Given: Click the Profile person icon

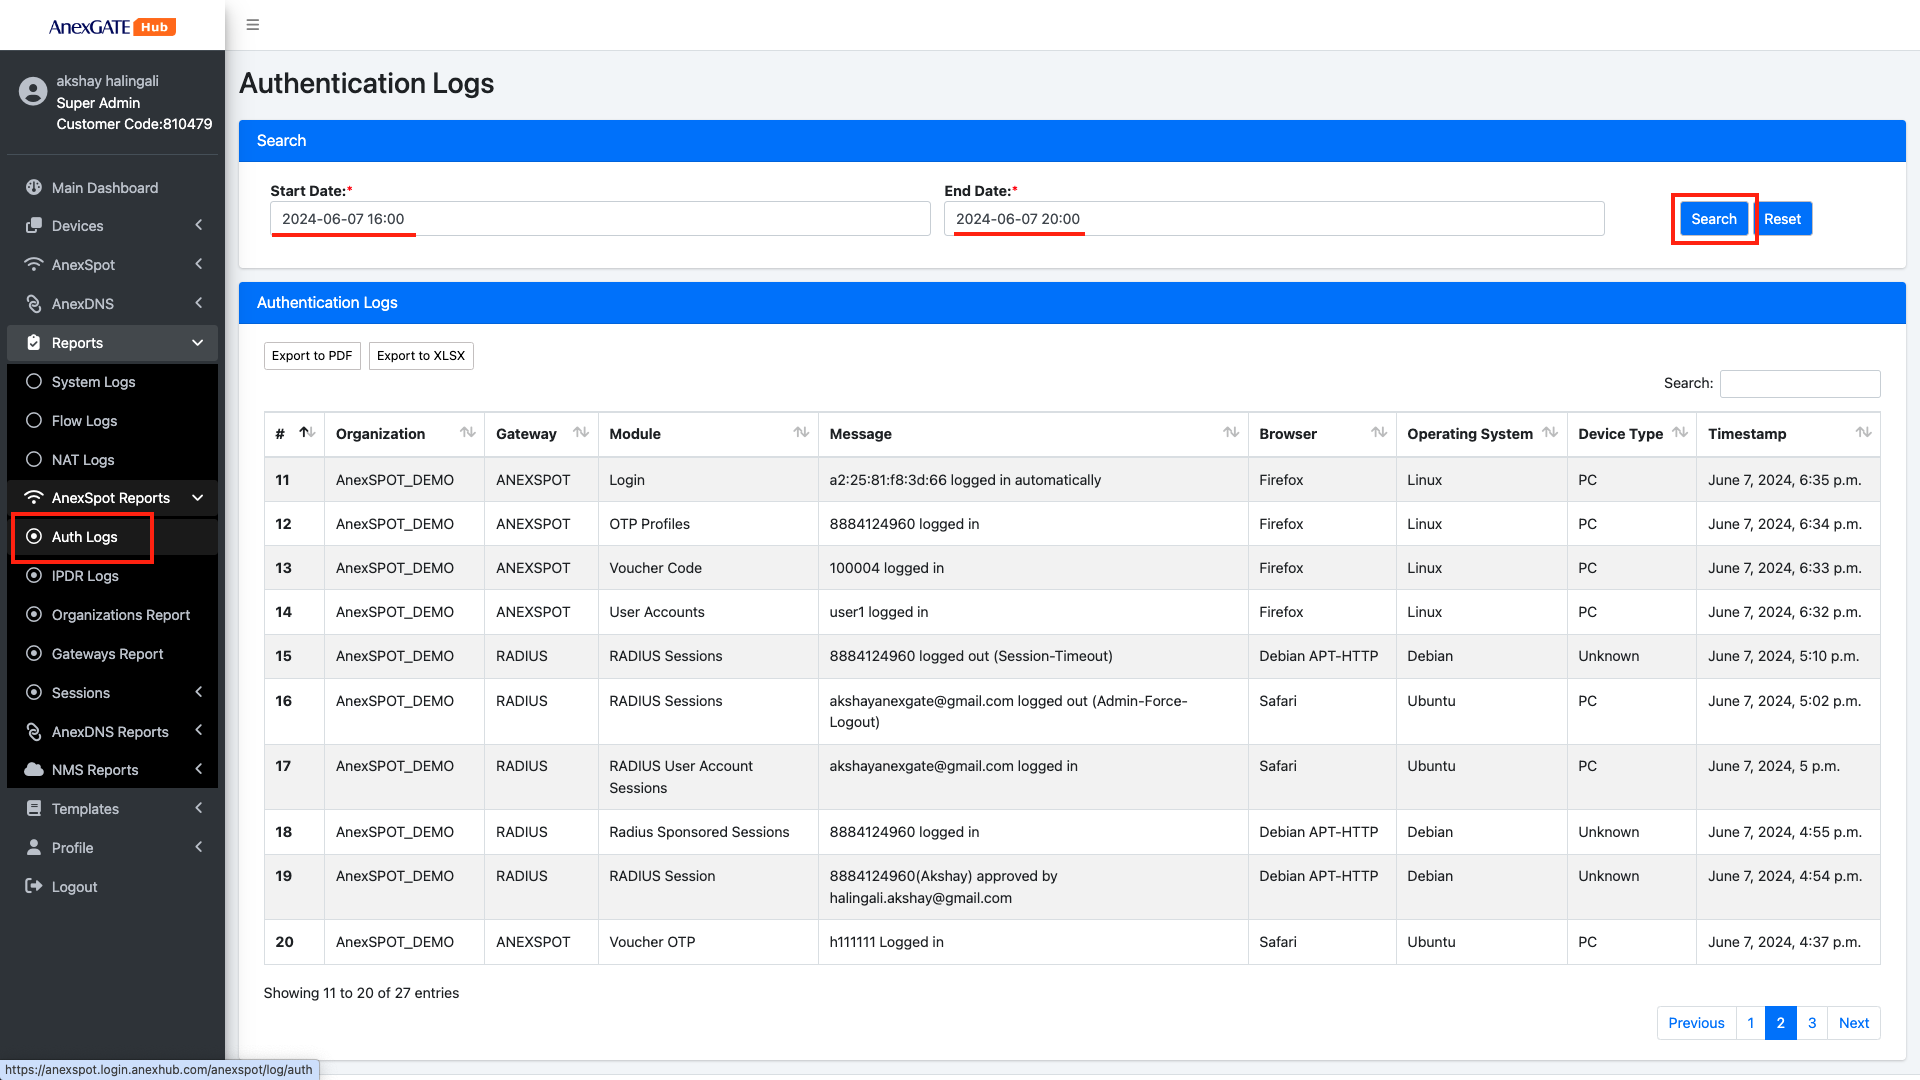Looking at the screenshot, I should click(x=34, y=848).
